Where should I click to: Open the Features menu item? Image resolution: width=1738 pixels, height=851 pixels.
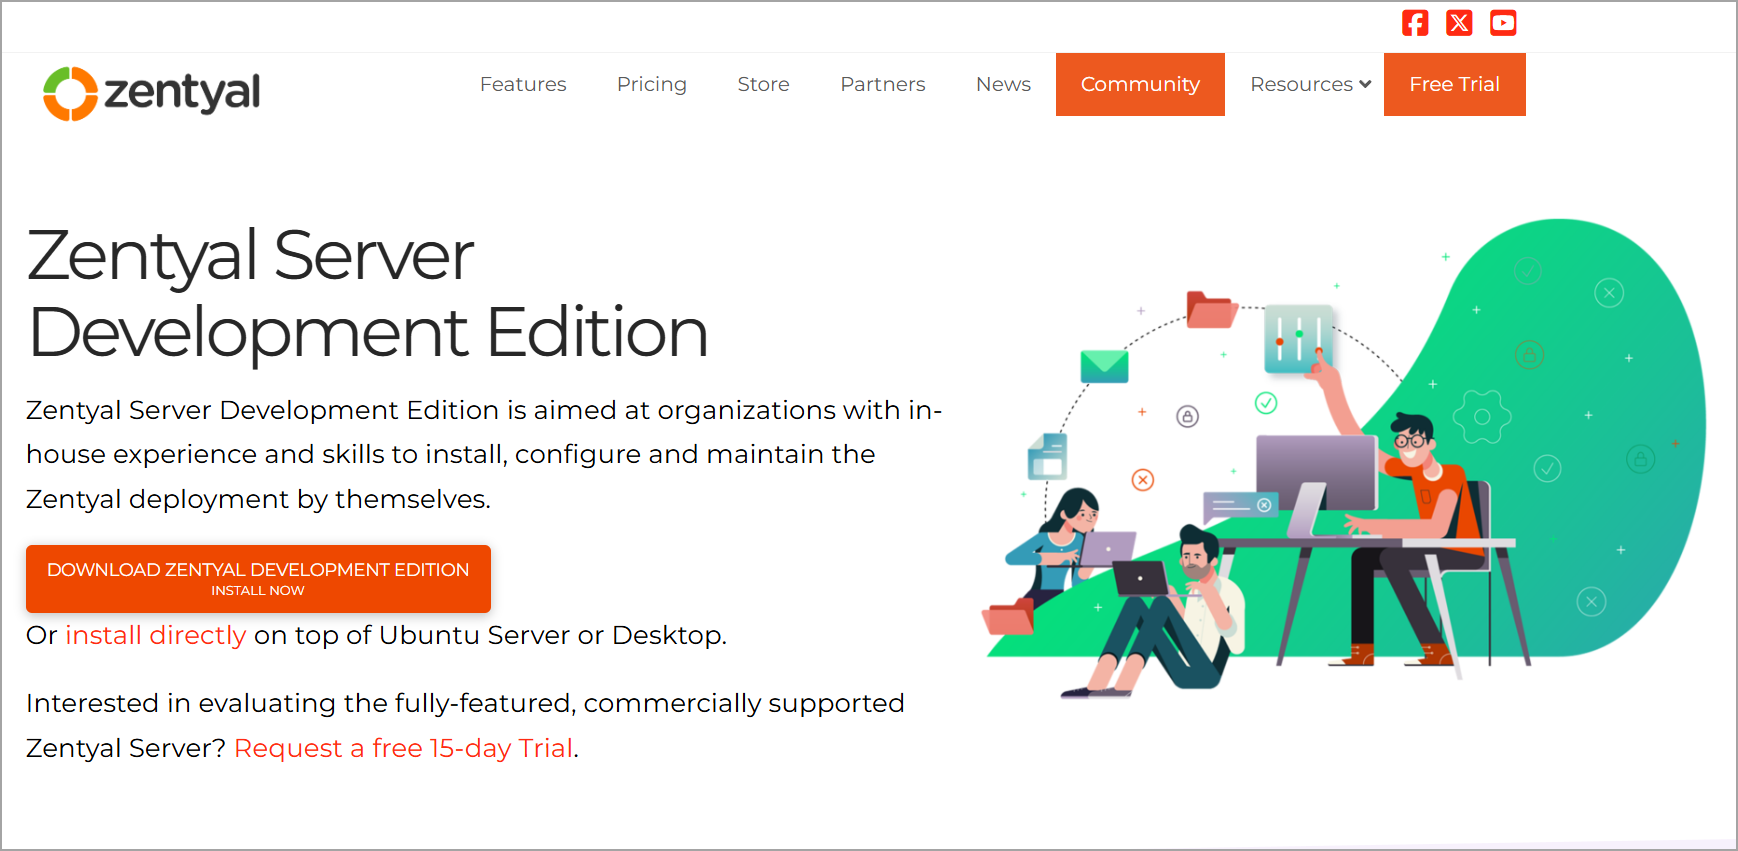(x=523, y=84)
